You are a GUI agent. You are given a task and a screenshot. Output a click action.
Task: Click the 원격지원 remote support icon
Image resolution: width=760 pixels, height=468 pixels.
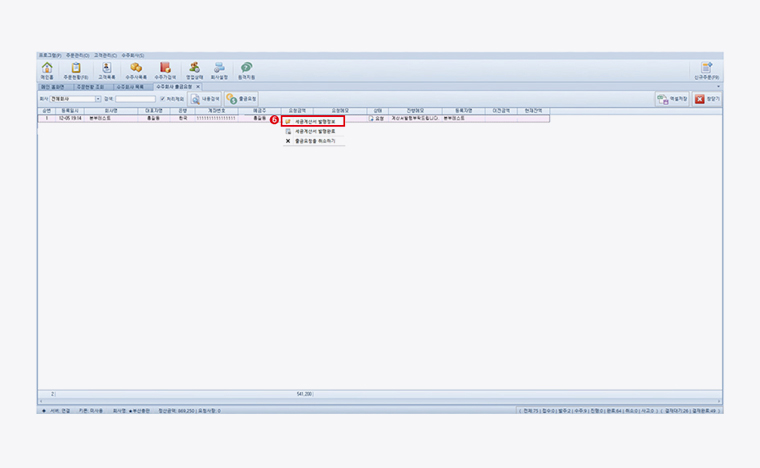[246, 69]
